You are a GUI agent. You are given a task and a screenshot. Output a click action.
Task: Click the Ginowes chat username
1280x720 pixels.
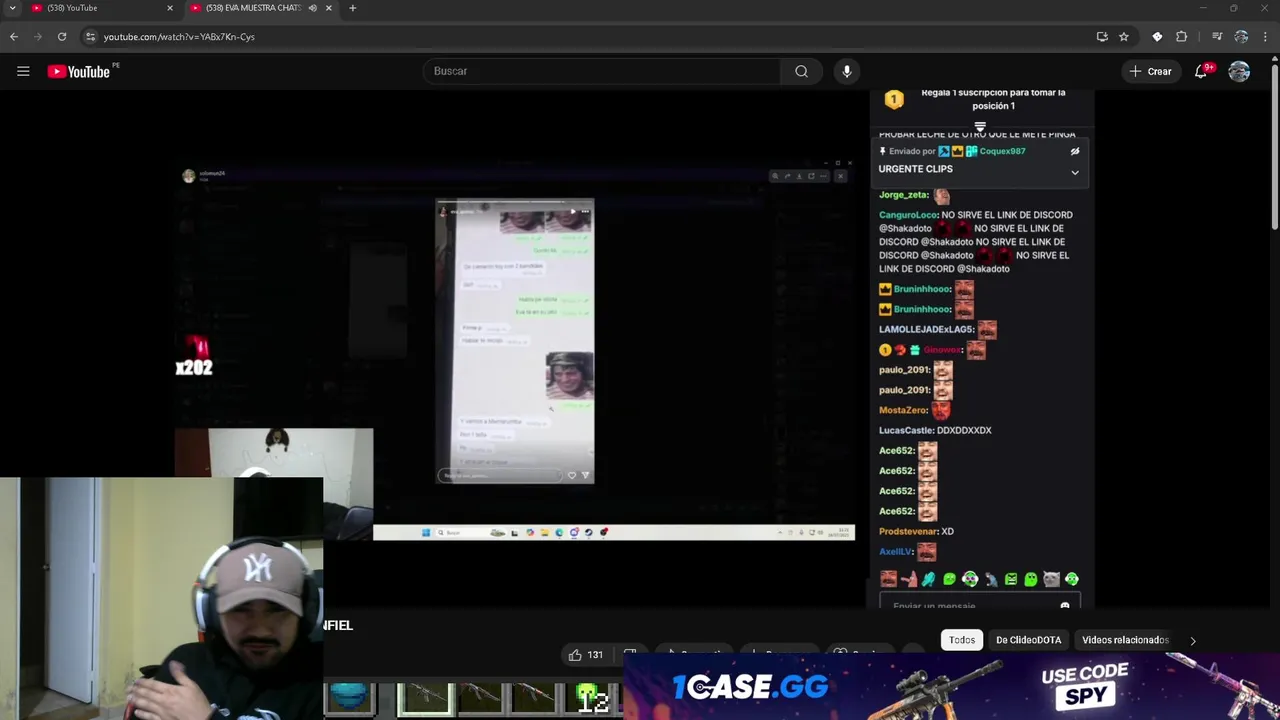click(942, 350)
